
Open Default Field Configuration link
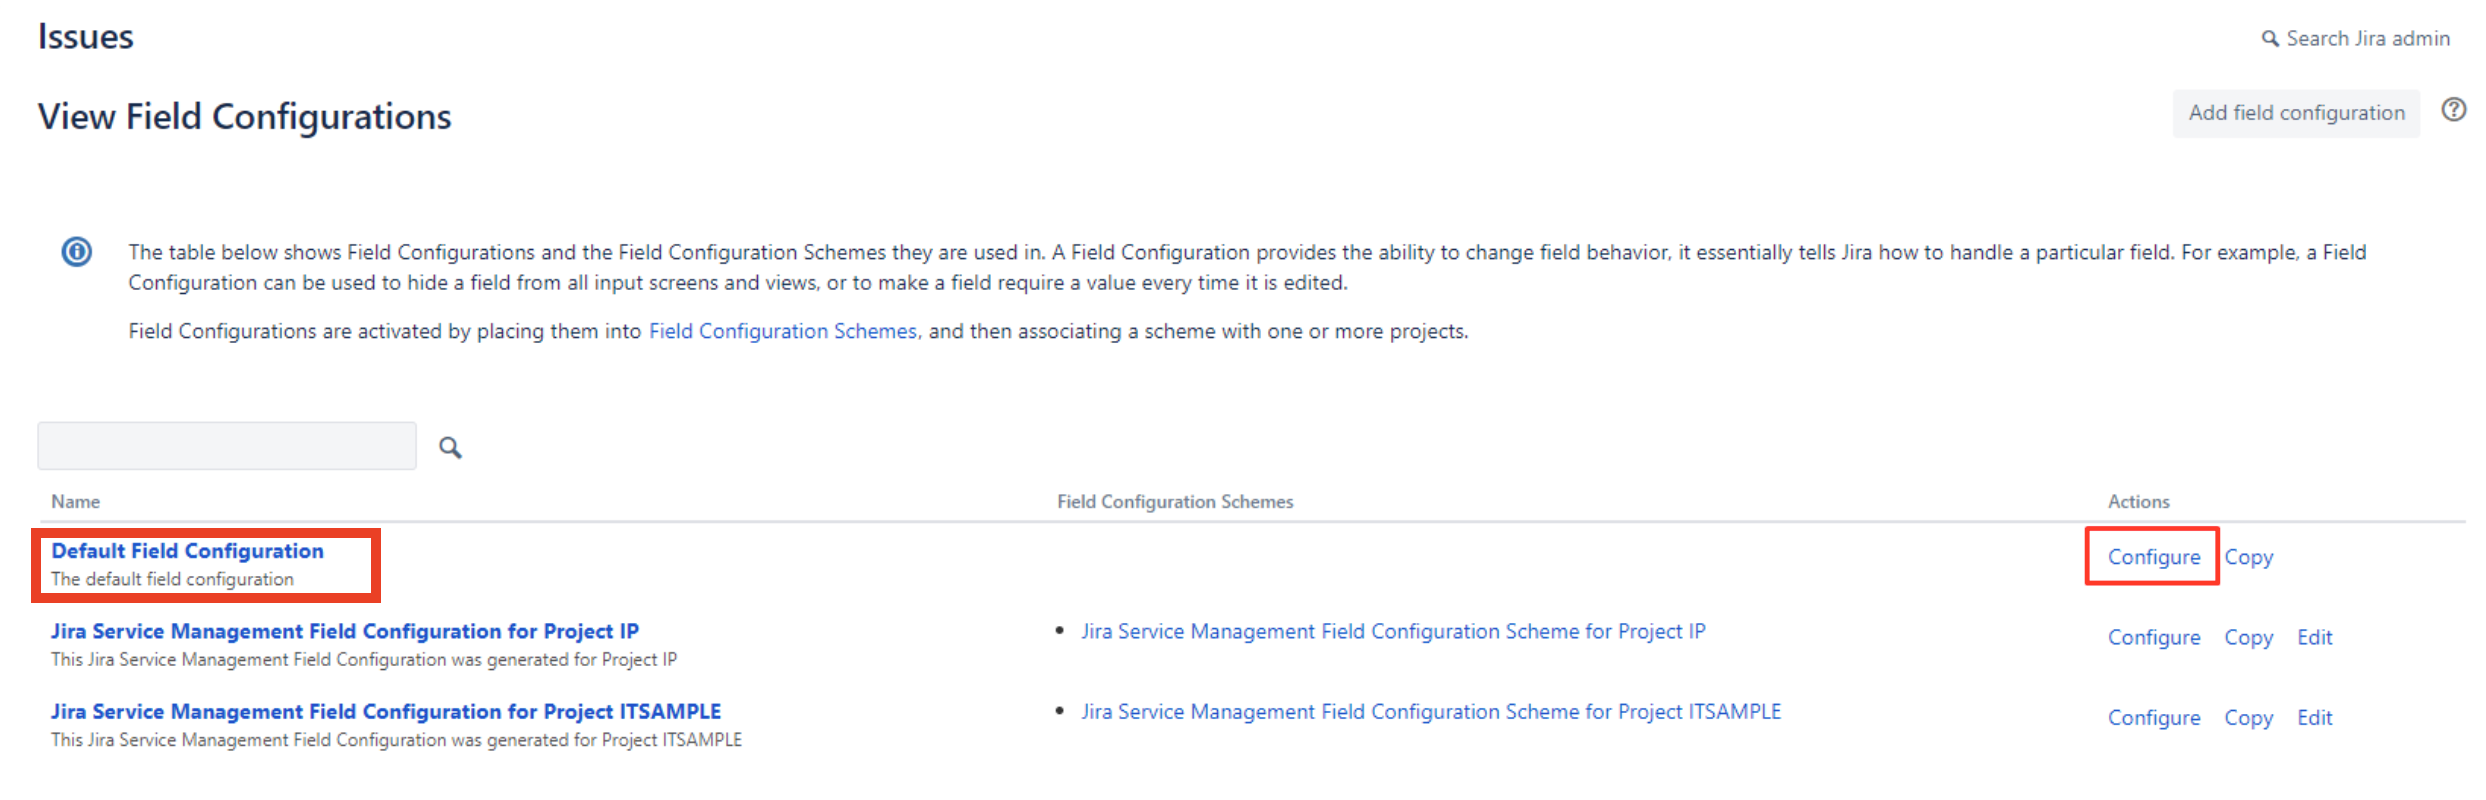[187, 551]
